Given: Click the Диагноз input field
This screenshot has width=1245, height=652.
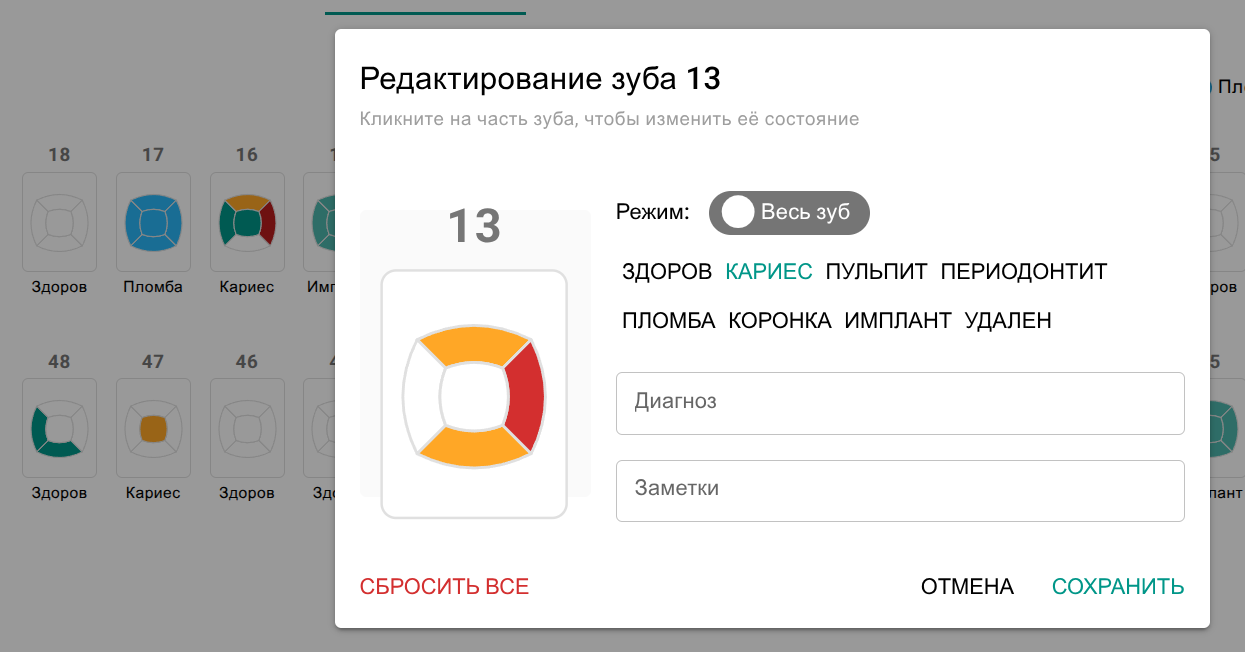Looking at the screenshot, I should (x=900, y=402).
